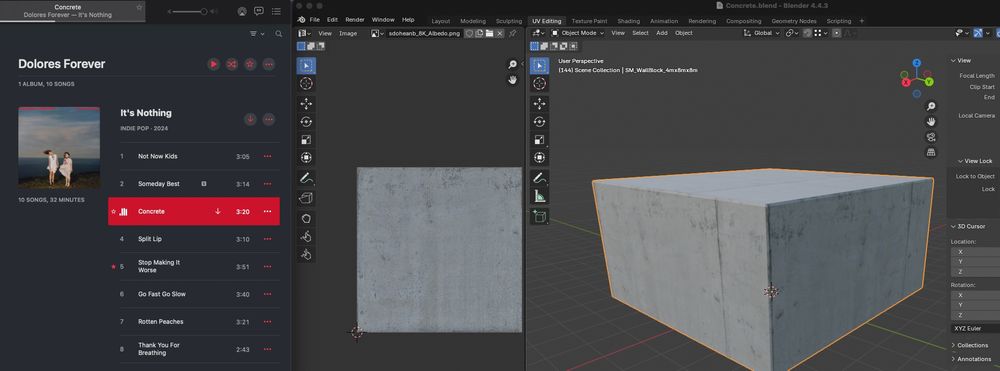Open more options for Split Lip

click(x=267, y=239)
